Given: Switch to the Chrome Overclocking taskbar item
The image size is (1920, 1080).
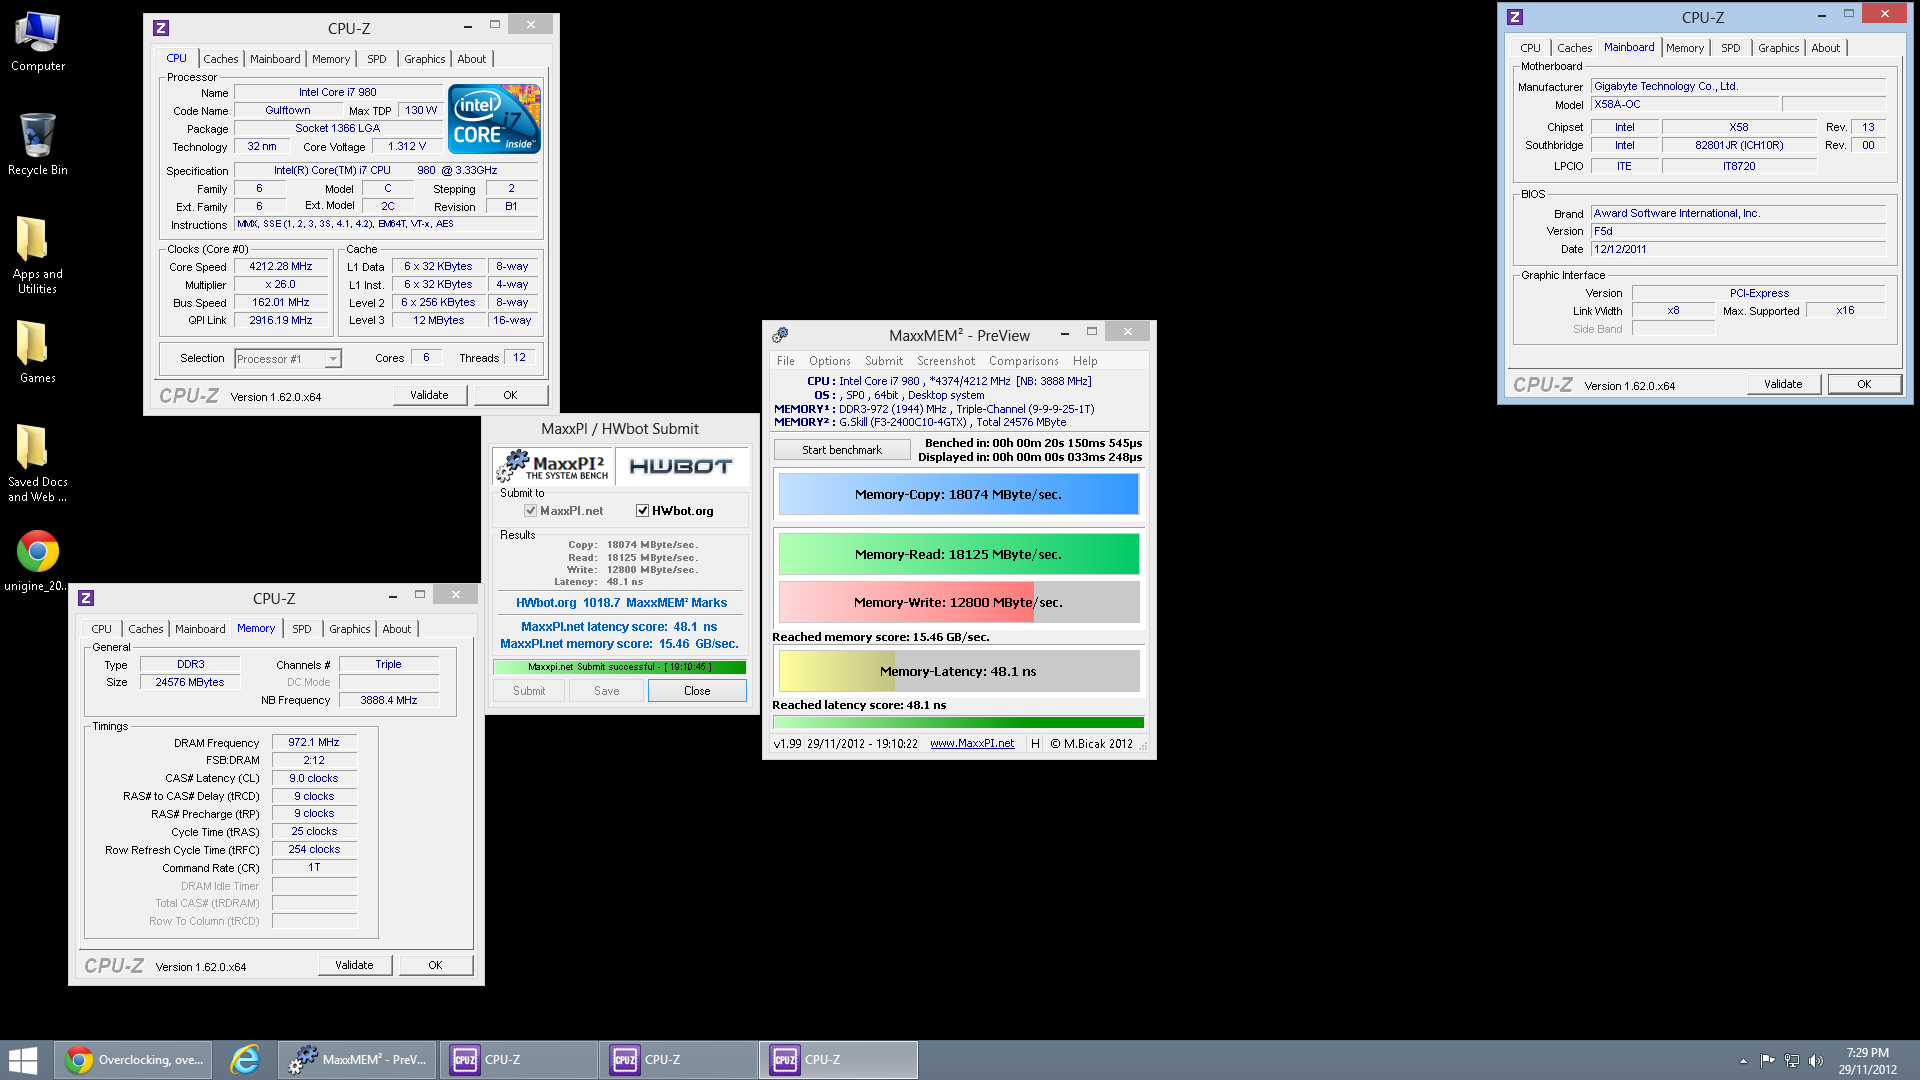Looking at the screenshot, I should [x=133, y=1060].
